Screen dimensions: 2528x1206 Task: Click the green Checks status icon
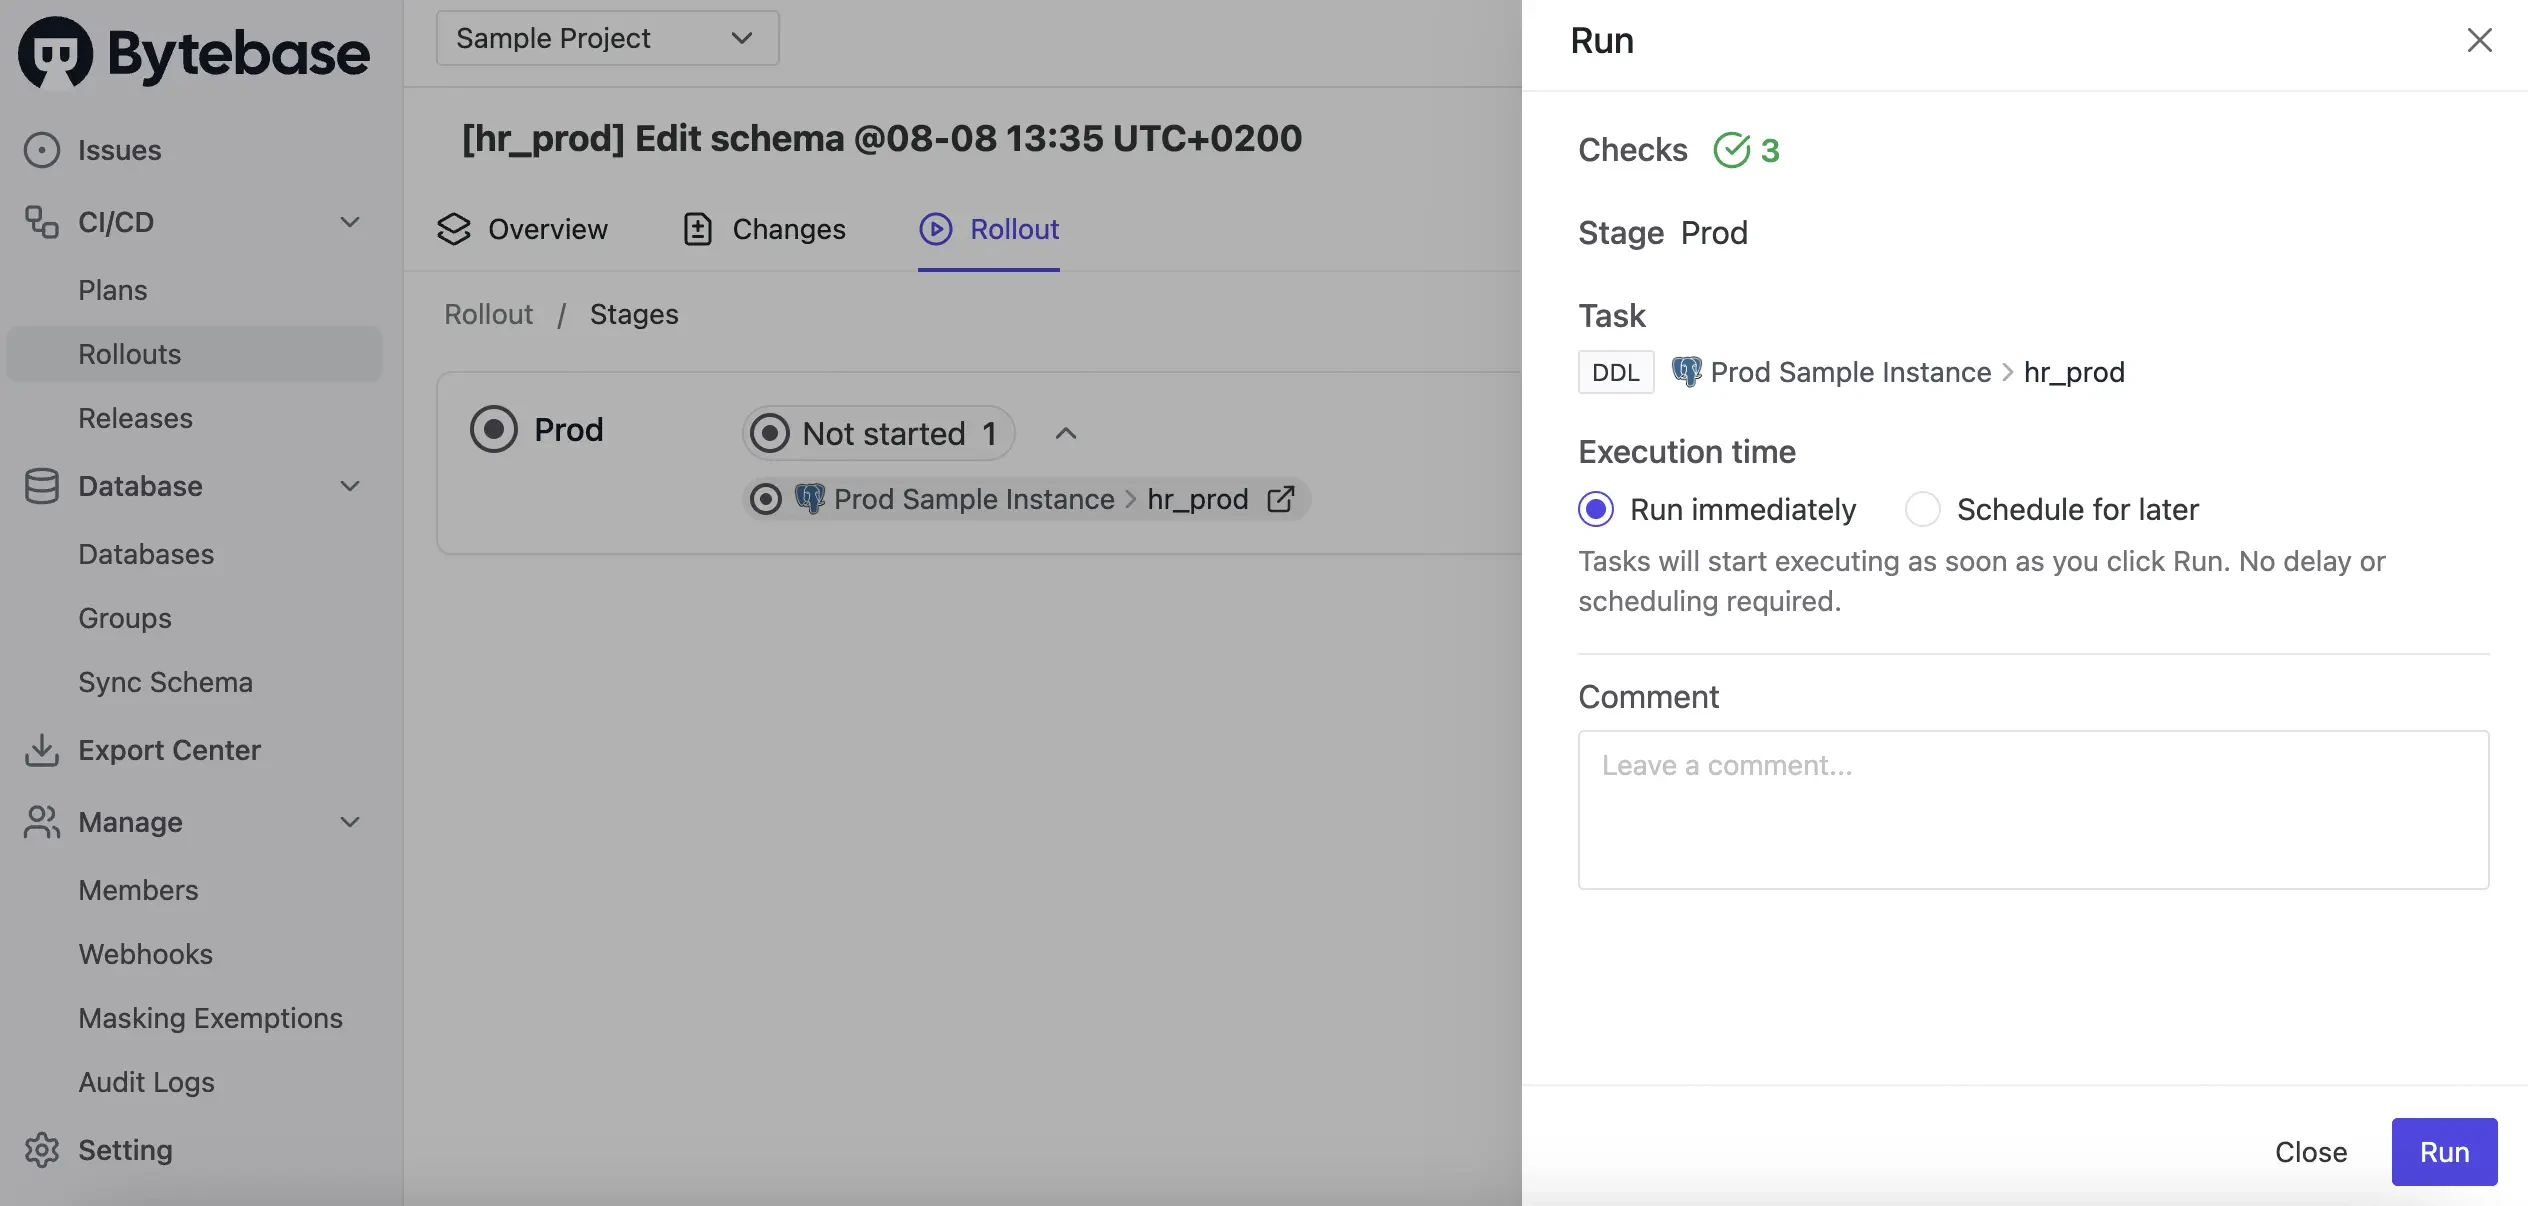(x=1729, y=149)
